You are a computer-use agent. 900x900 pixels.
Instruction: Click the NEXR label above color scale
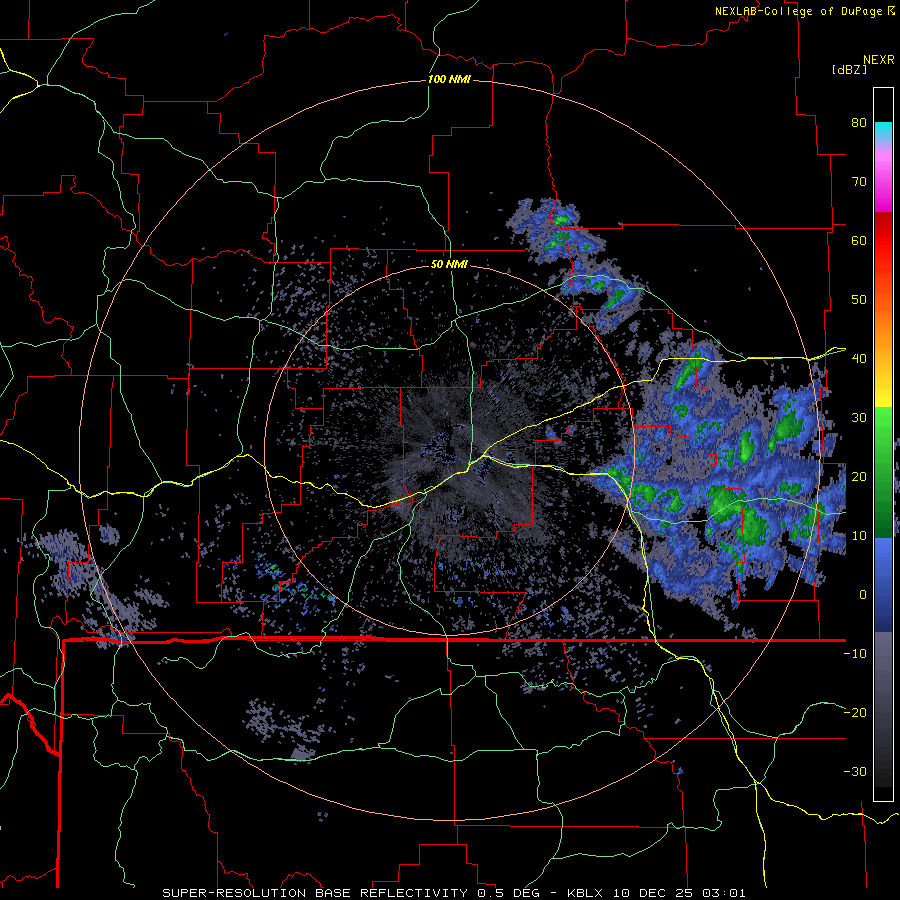[x=878, y=60]
